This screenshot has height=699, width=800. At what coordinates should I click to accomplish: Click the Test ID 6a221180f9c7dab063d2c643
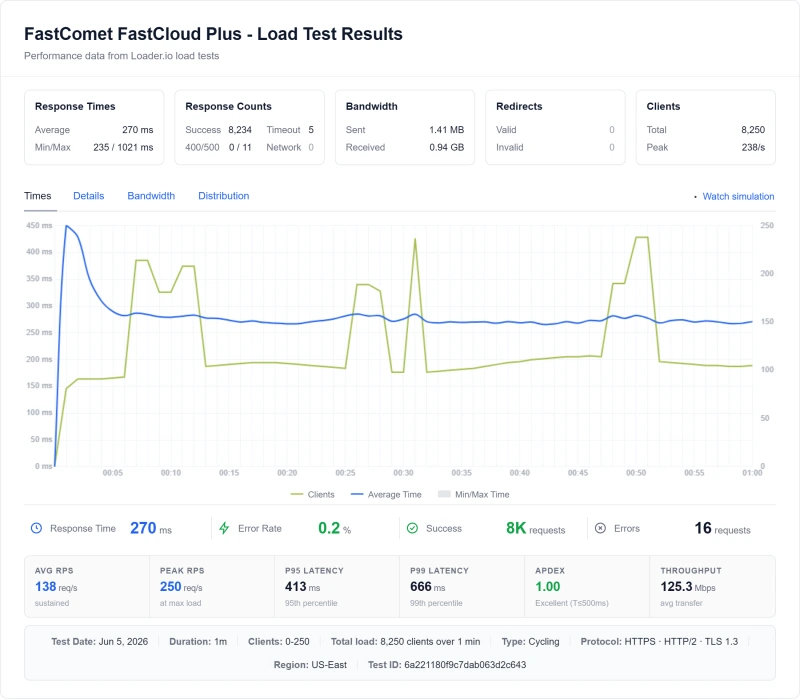pos(447,665)
